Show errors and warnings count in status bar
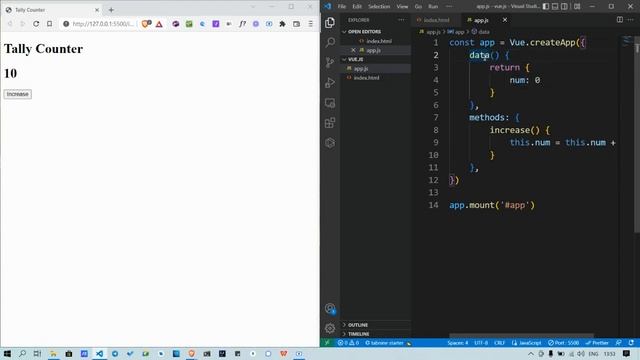This screenshot has height=360, width=640. tap(348, 343)
